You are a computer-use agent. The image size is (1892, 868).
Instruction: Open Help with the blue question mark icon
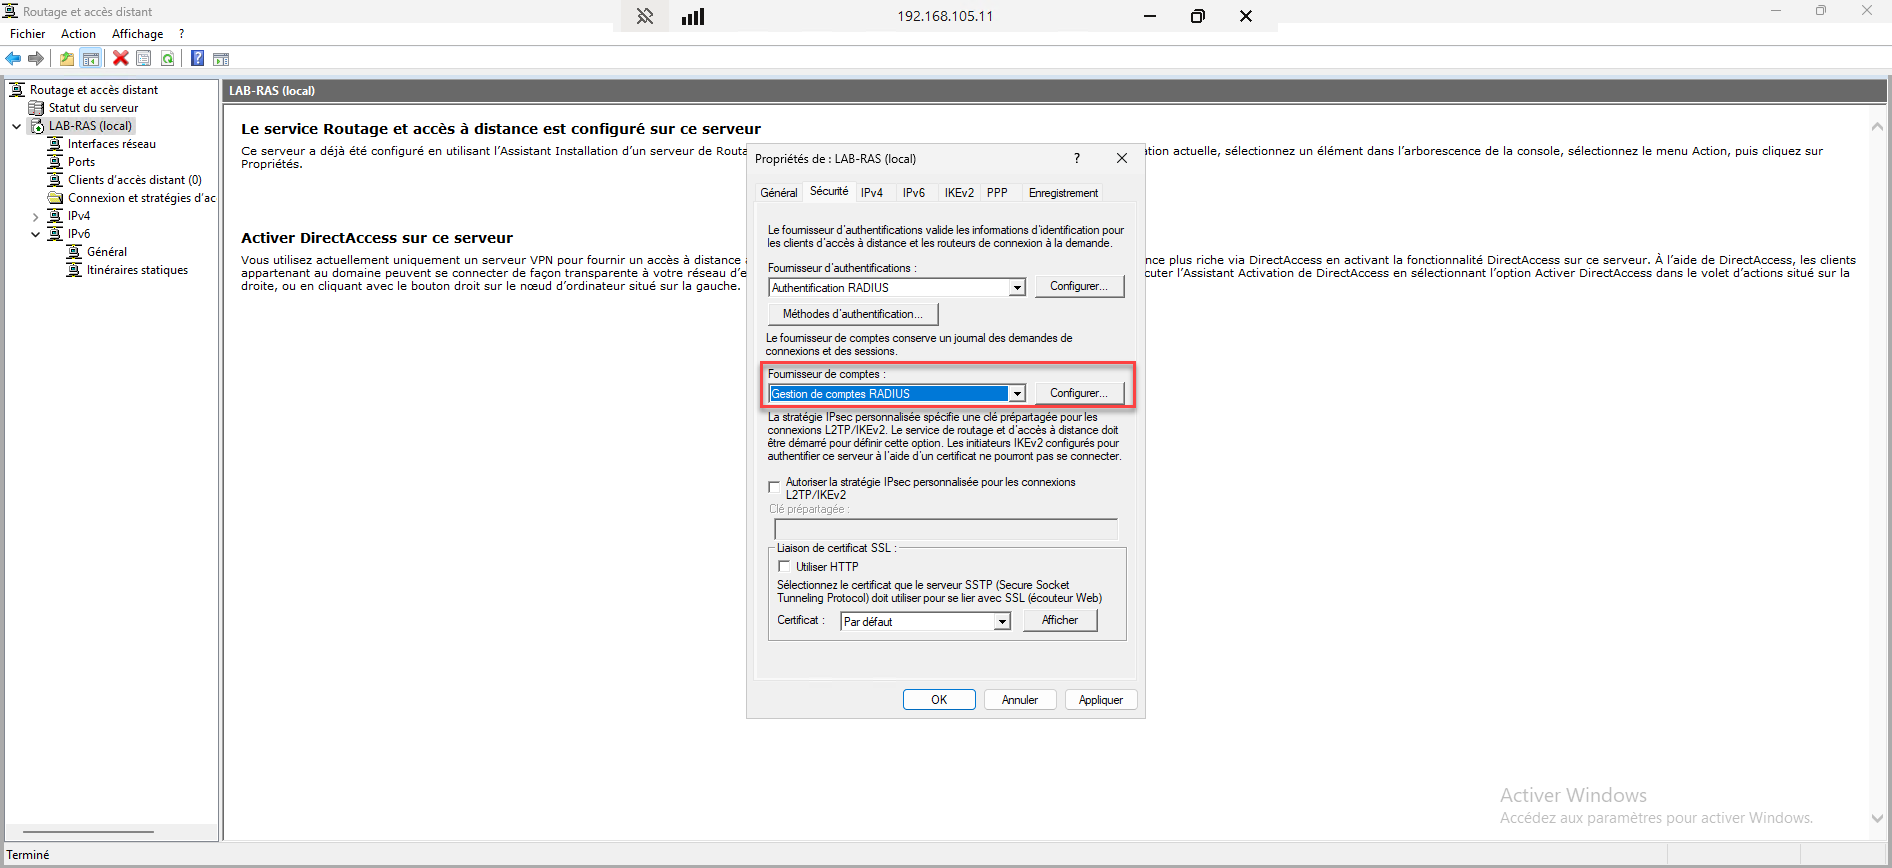[197, 59]
